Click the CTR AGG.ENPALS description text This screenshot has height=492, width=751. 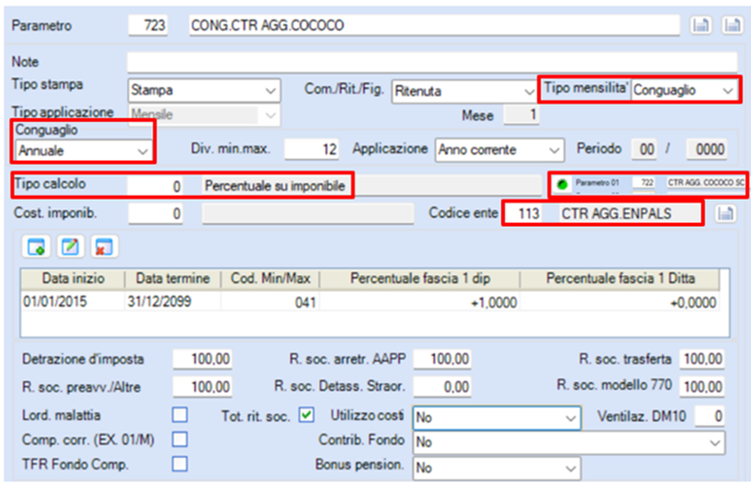(x=616, y=213)
